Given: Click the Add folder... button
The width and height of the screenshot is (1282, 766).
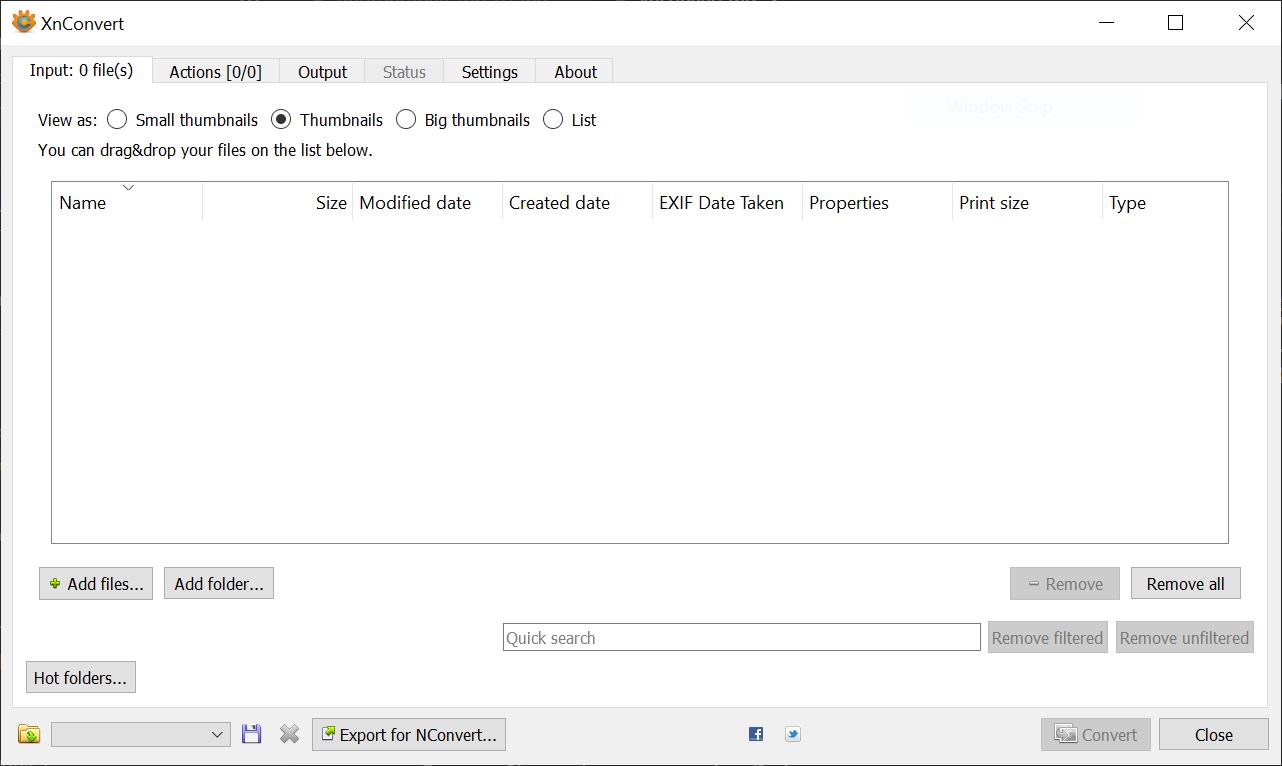Looking at the screenshot, I should (x=219, y=584).
